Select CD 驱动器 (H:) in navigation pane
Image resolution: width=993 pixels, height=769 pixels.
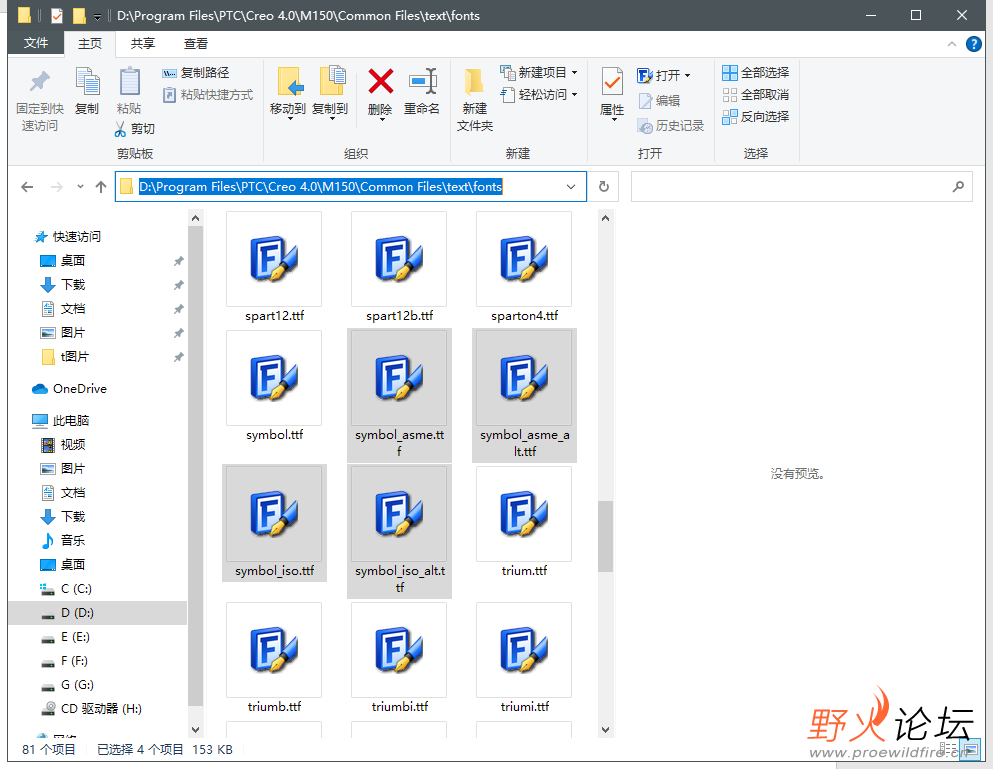pyautogui.click(x=91, y=709)
